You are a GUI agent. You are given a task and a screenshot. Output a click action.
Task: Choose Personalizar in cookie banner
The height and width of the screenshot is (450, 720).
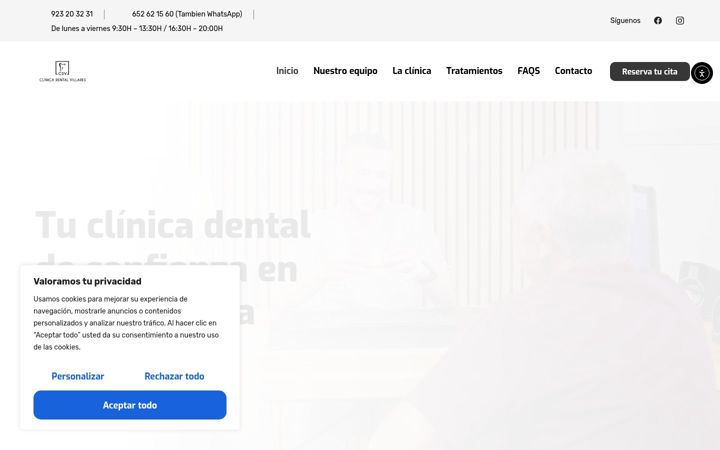coord(78,376)
